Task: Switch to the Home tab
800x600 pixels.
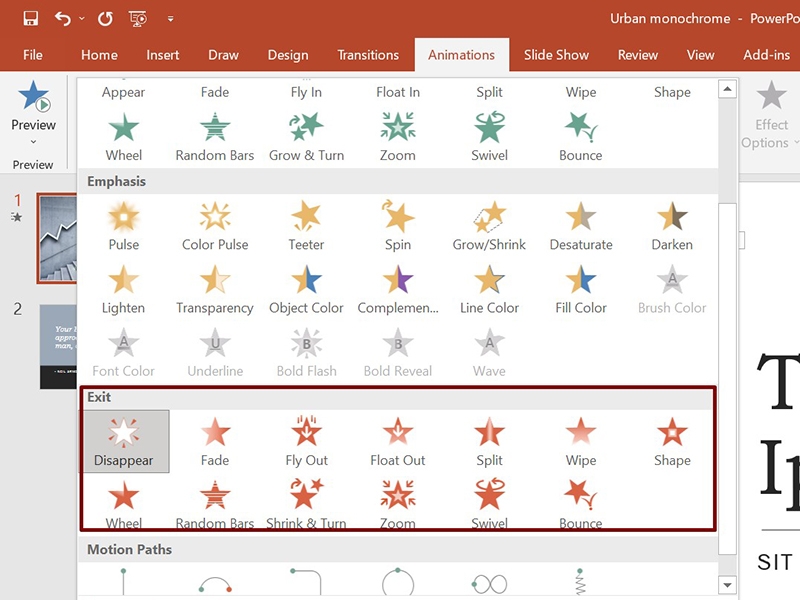Action: coord(99,55)
